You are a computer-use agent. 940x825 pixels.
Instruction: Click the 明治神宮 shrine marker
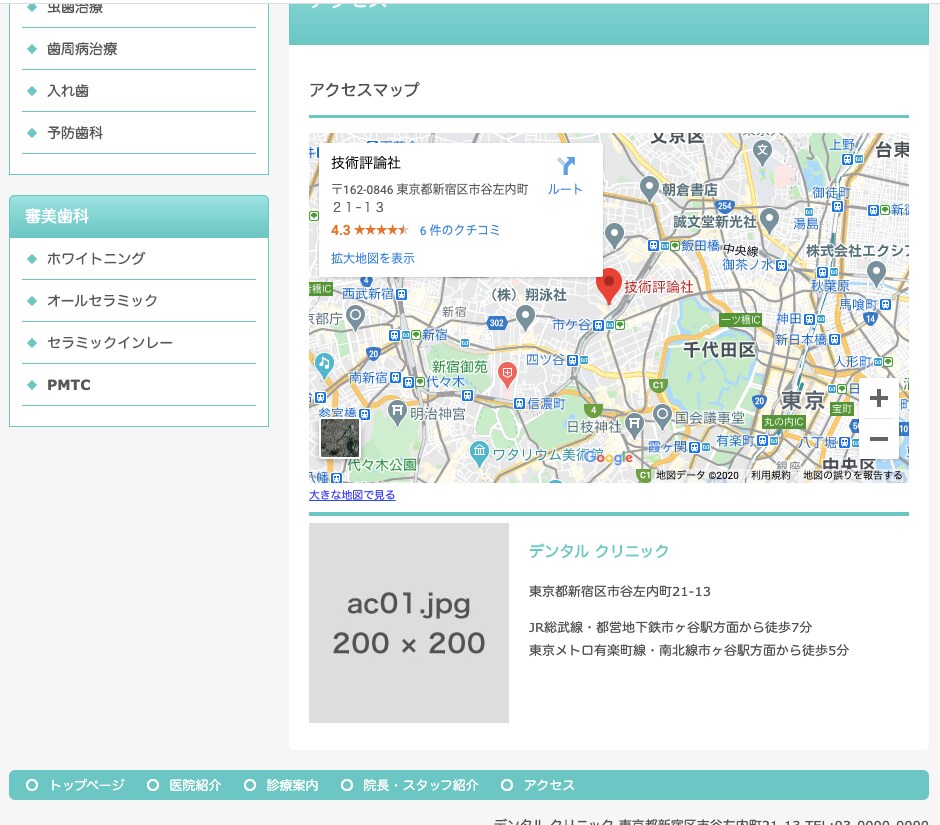tap(397, 414)
